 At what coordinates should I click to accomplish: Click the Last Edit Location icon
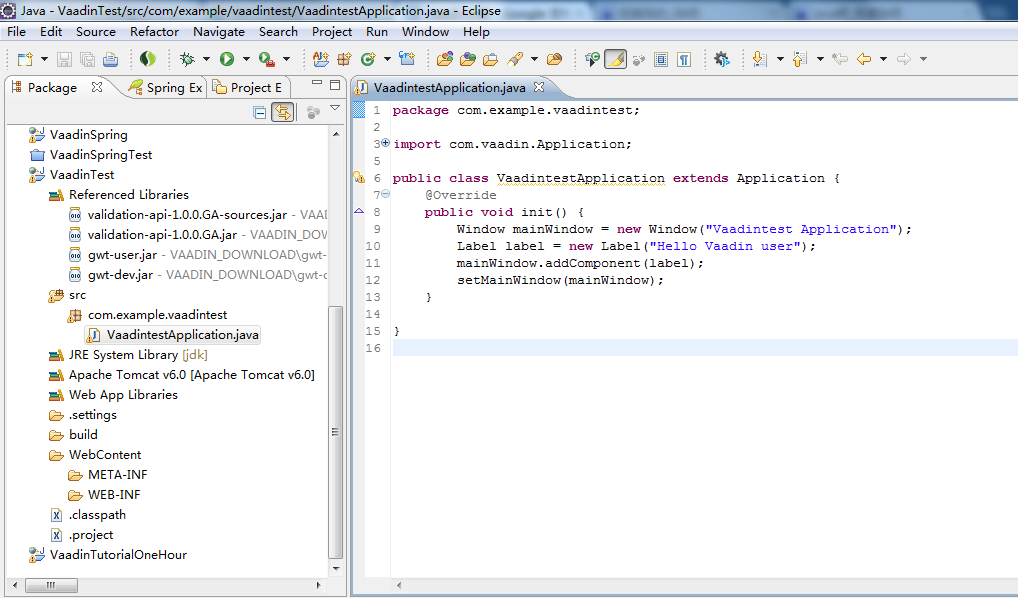point(840,59)
